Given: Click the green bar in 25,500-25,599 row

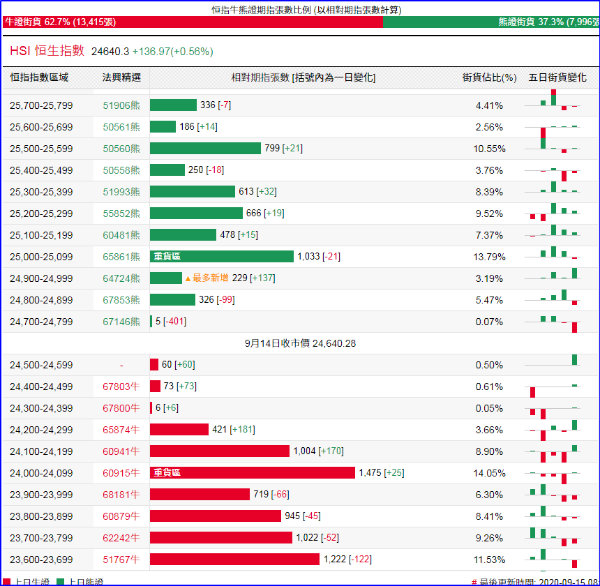Looking at the screenshot, I should point(205,148).
